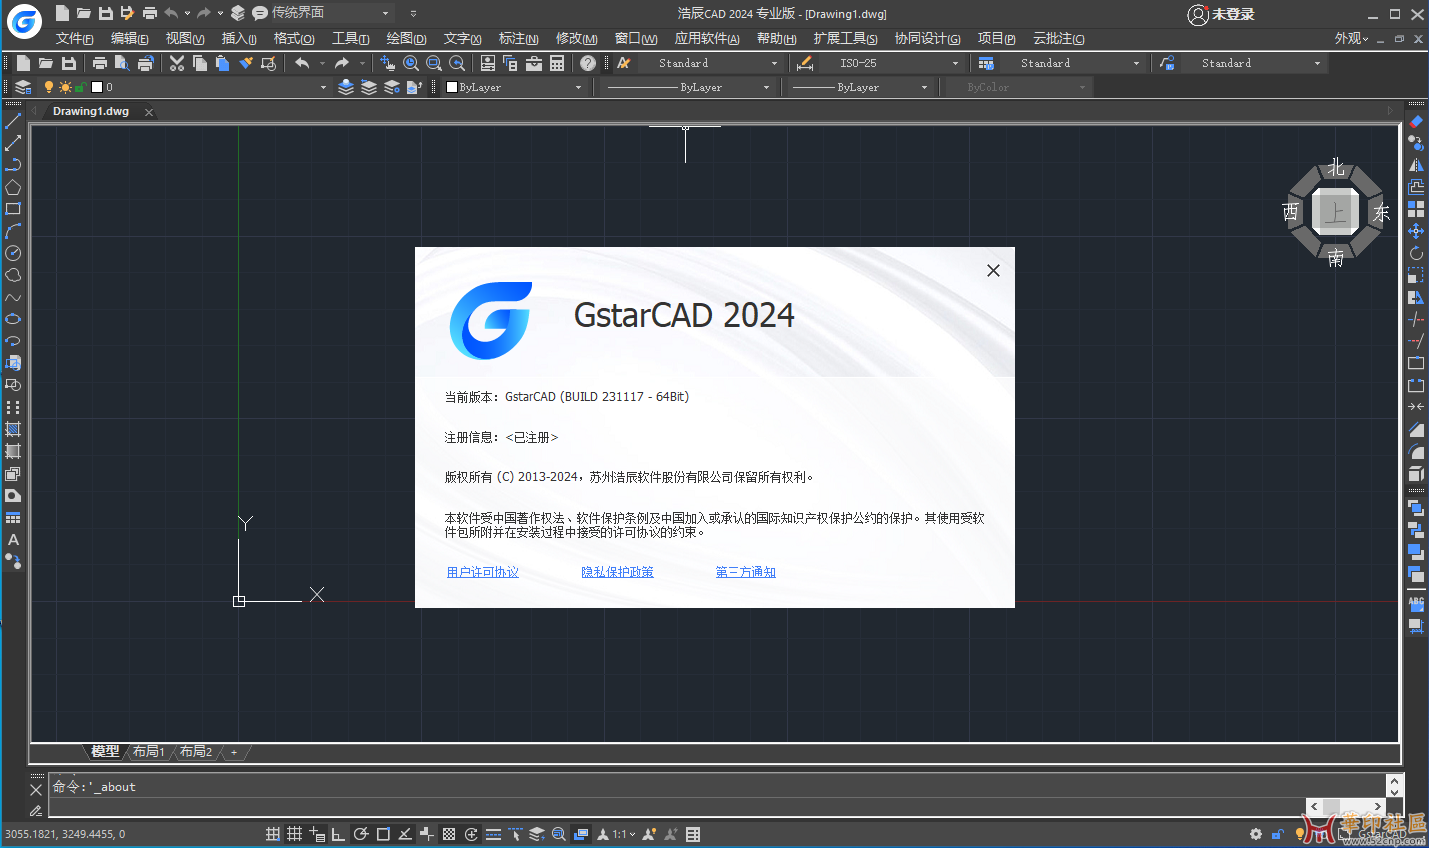This screenshot has width=1429, height=848.
Task: Click the ByLayer white color swatch
Action: tap(452, 87)
